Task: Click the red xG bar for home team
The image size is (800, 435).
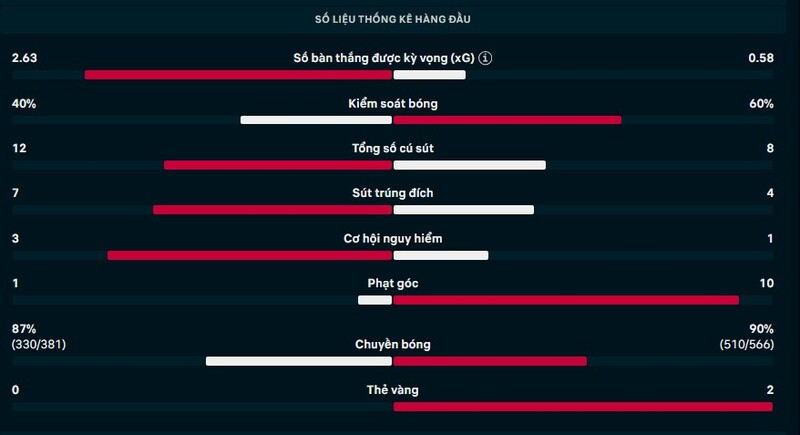Action: point(238,75)
